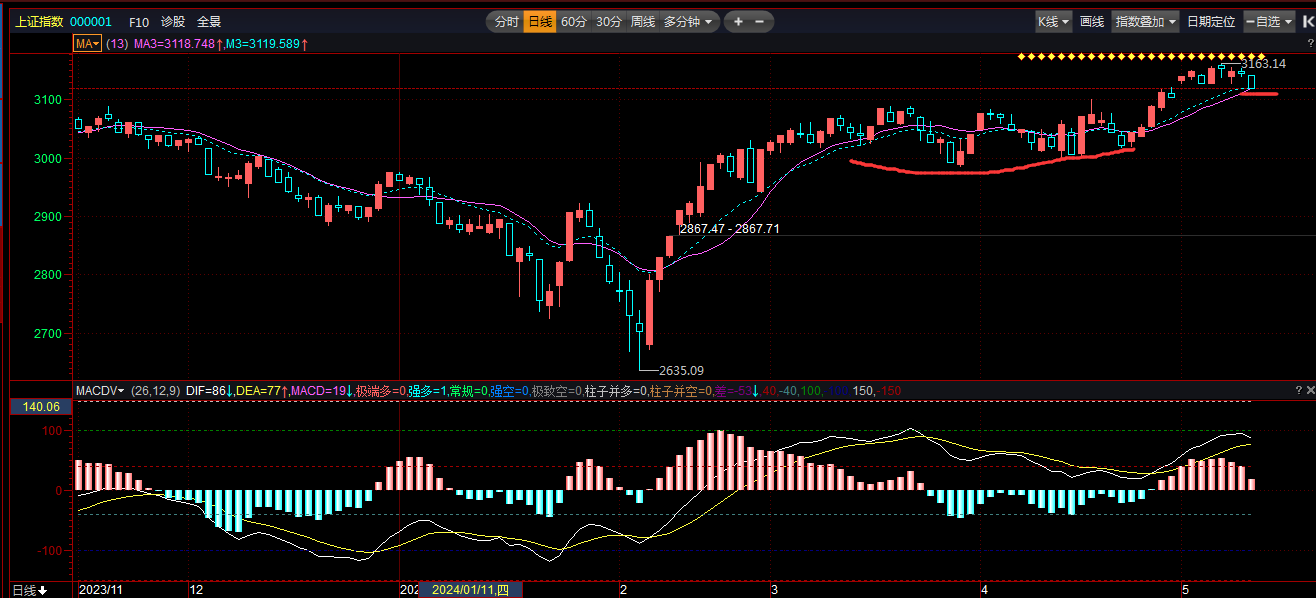The image size is (1316, 598).
Task: Open the 日线 period selector at bottom-left
Action: [x=29, y=590]
